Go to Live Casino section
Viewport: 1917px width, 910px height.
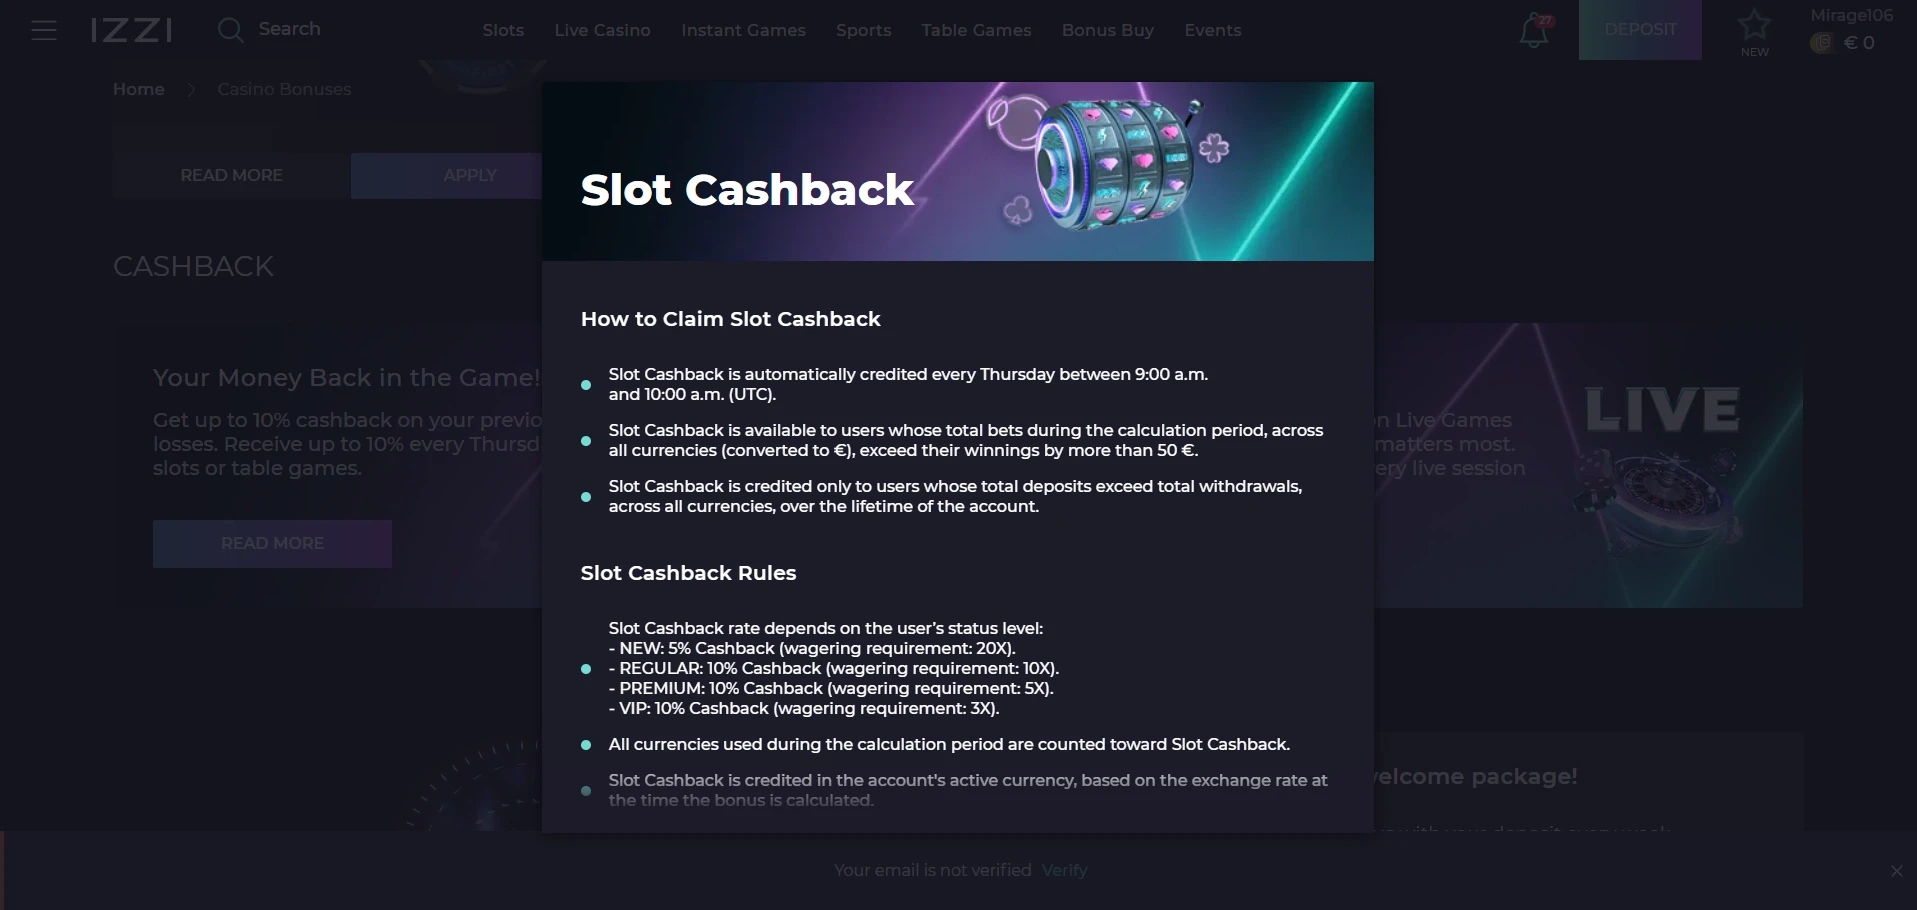pyautogui.click(x=602, y=30)
